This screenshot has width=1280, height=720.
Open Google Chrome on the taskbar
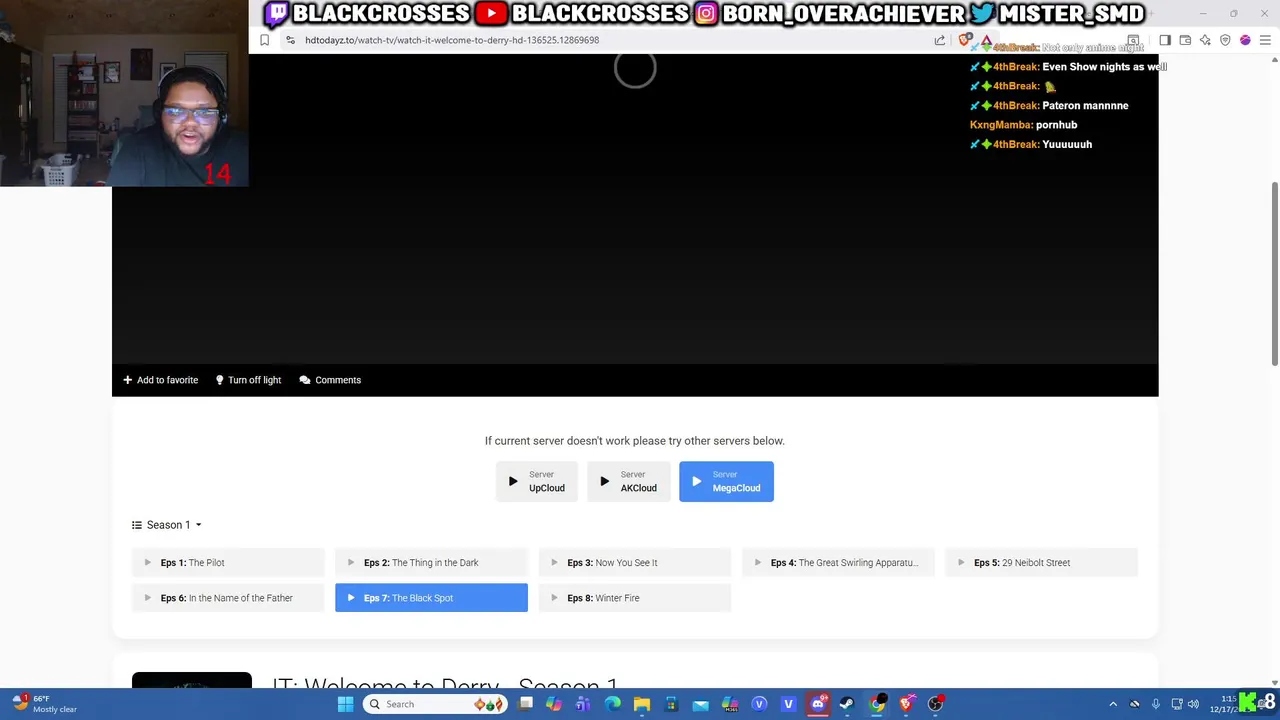(877, 704)
